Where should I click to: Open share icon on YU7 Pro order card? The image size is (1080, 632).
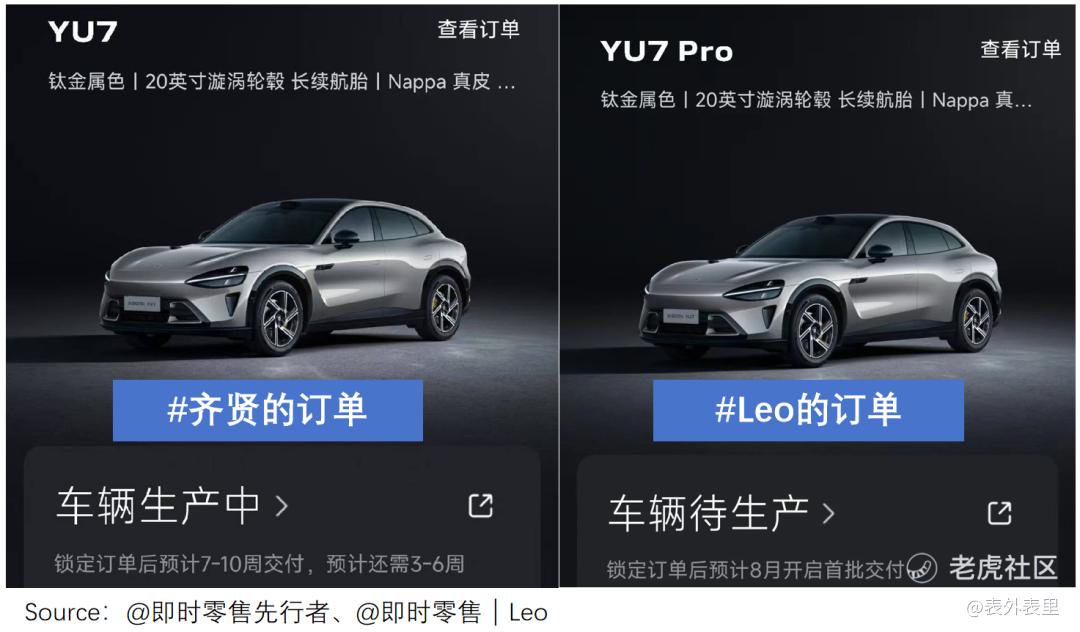tap(1000, 513)
